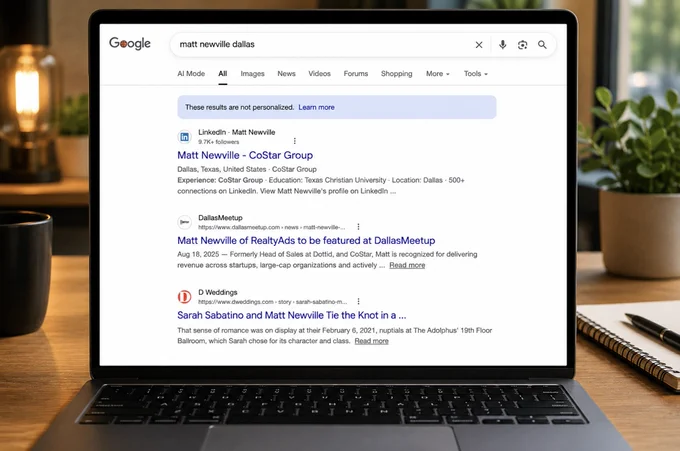Click the dallasmeetup.com URL breadcrumb

271,227
